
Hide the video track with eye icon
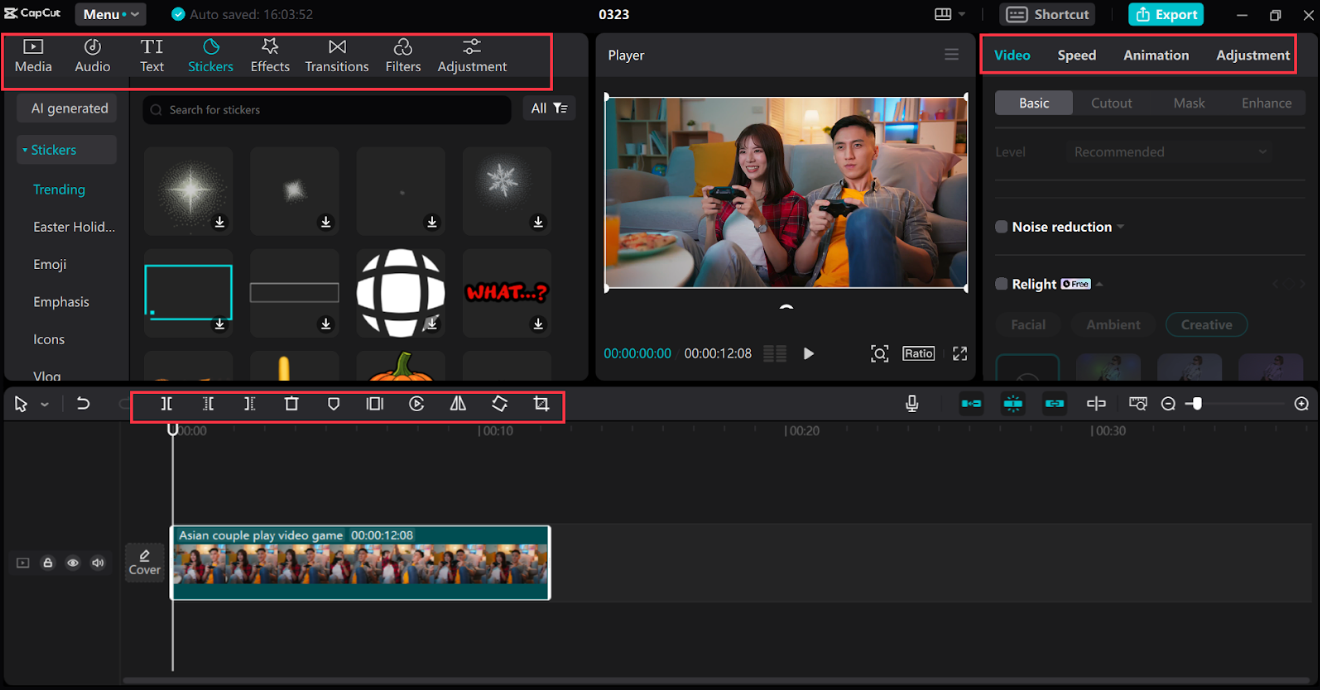(x=72, y=563)
